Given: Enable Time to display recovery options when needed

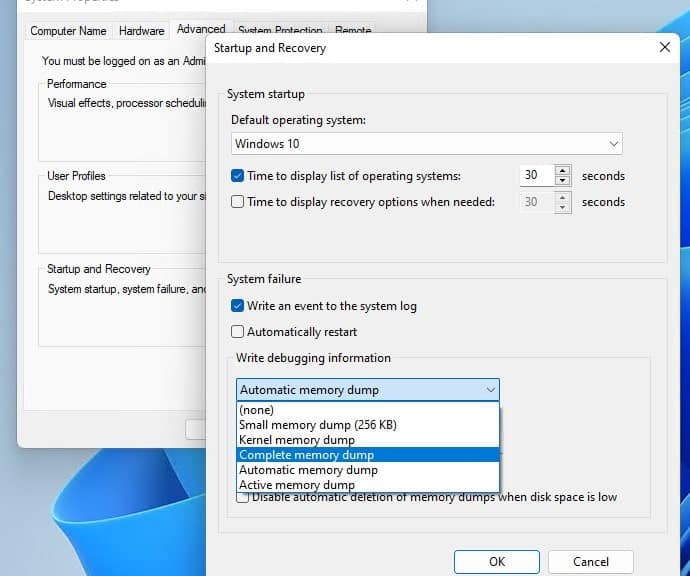Looking at the screenshot, I should pyautogui.click(x=237, y=202).
